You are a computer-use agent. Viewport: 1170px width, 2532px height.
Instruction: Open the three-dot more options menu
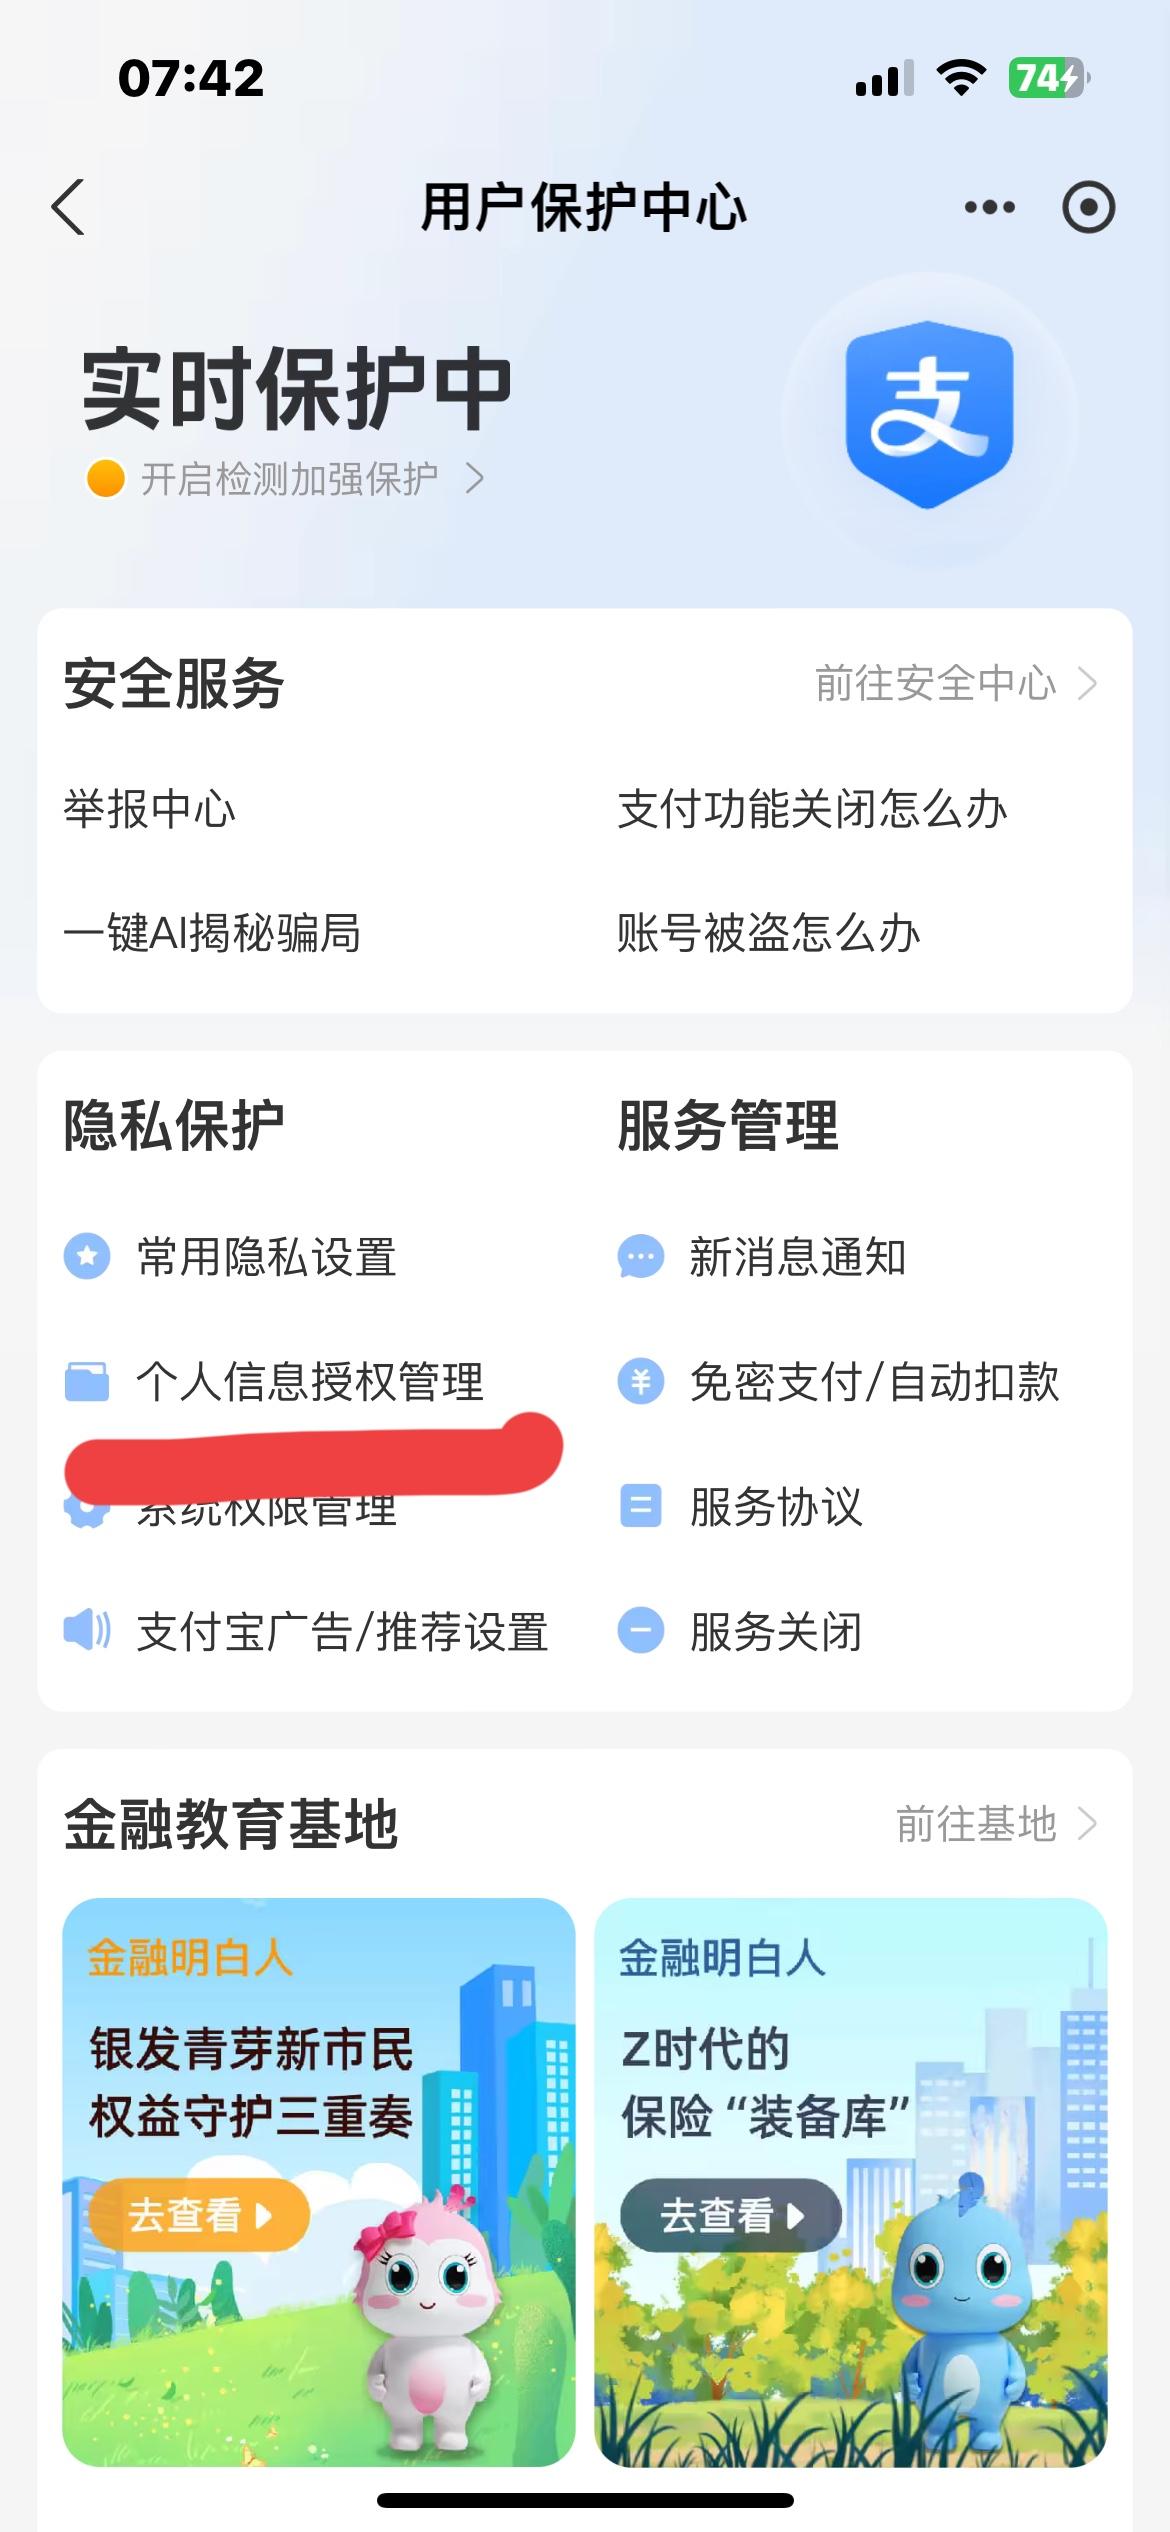tap(989, 208)
